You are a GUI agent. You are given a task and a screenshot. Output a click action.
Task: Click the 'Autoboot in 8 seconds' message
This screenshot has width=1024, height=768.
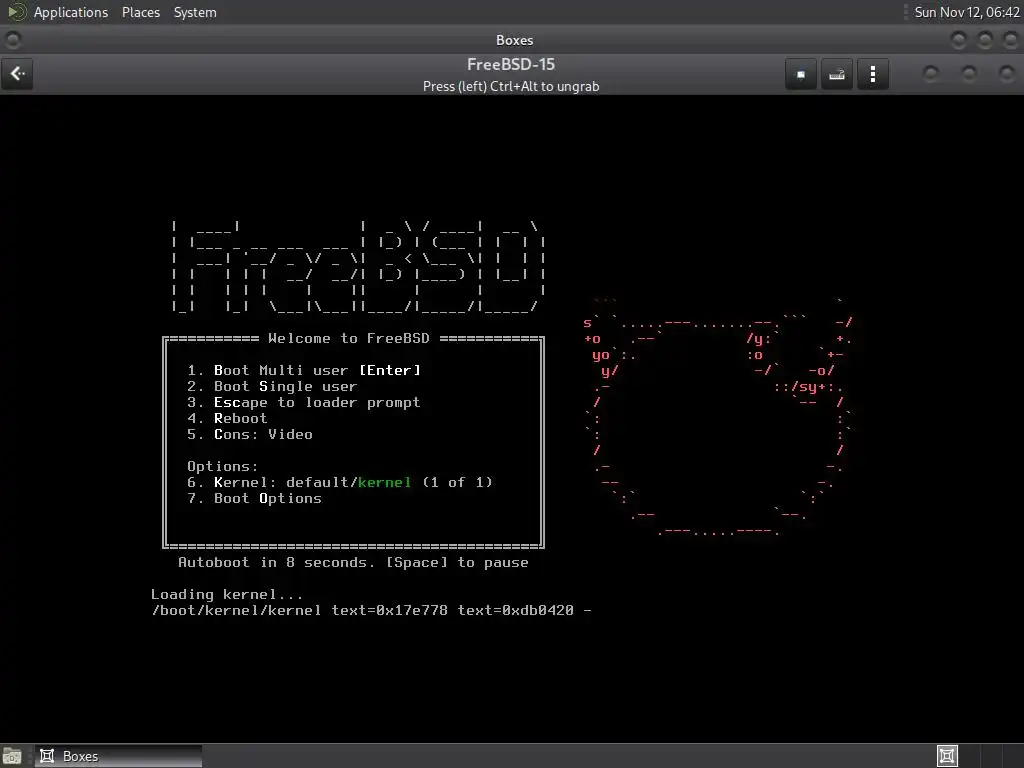coord(353,562)
